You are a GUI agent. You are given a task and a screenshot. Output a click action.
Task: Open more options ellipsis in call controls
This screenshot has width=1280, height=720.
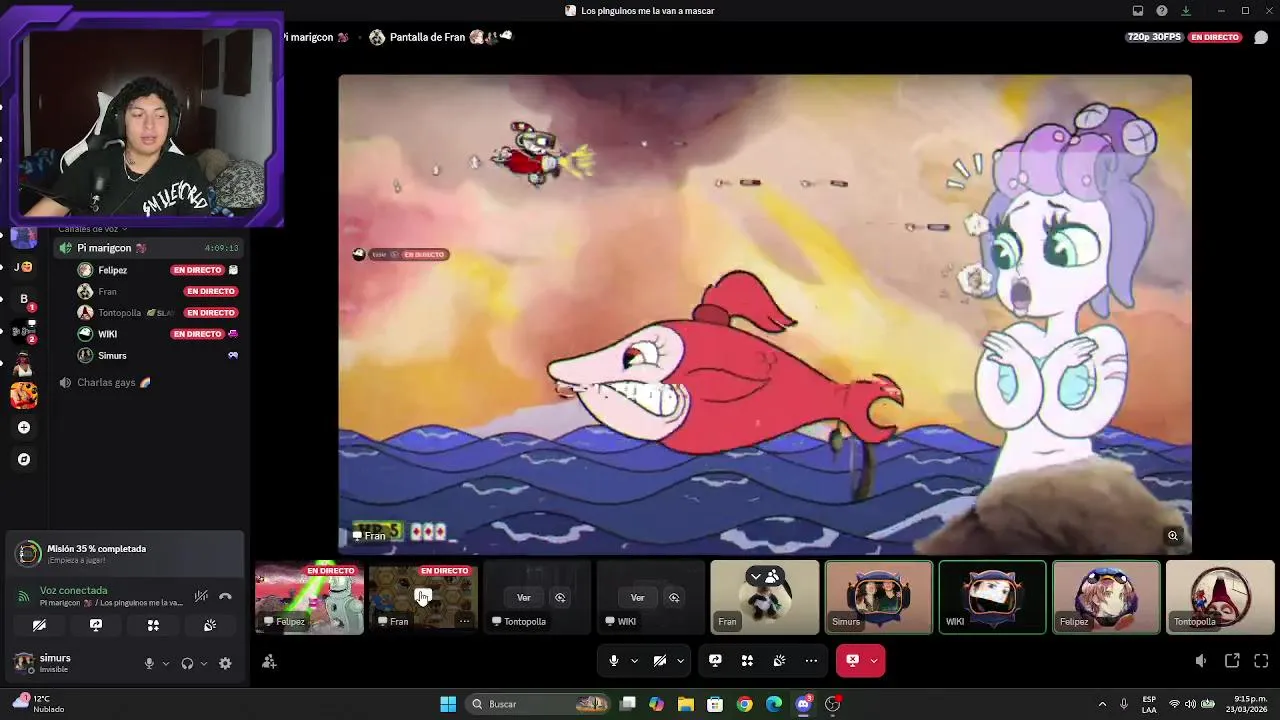tap(811, 661)
